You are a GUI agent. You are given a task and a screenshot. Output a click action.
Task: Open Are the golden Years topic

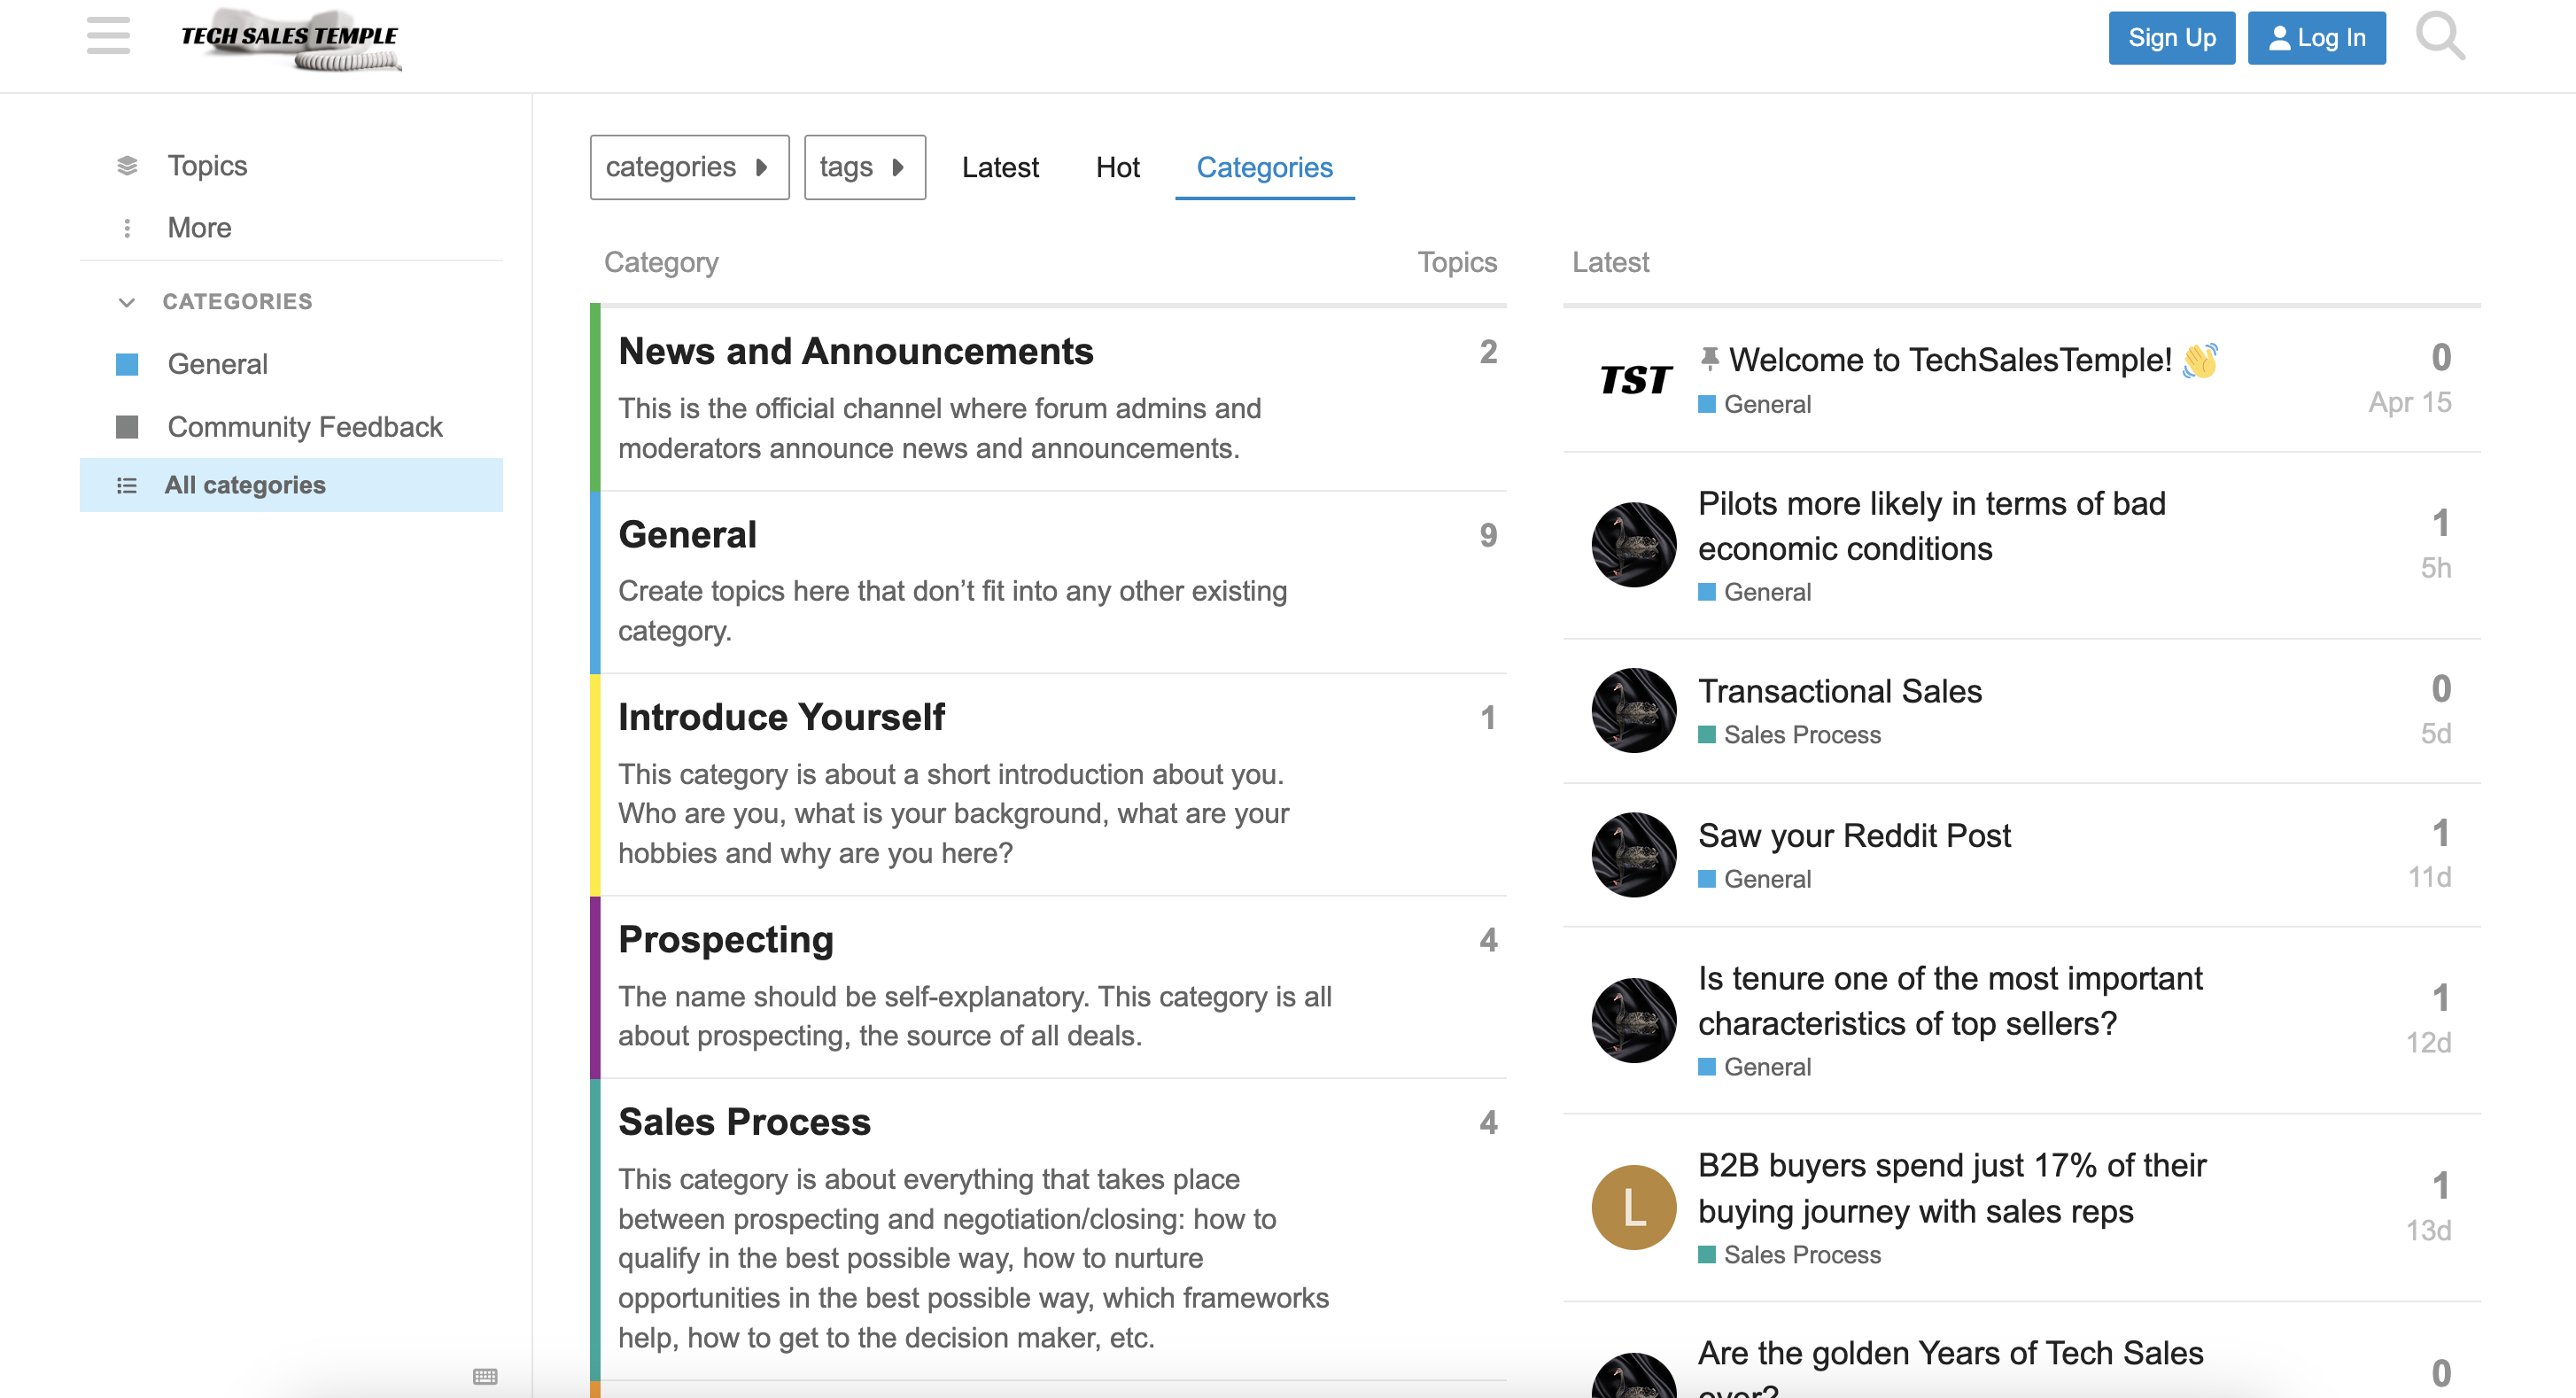coord(1950,1367)
